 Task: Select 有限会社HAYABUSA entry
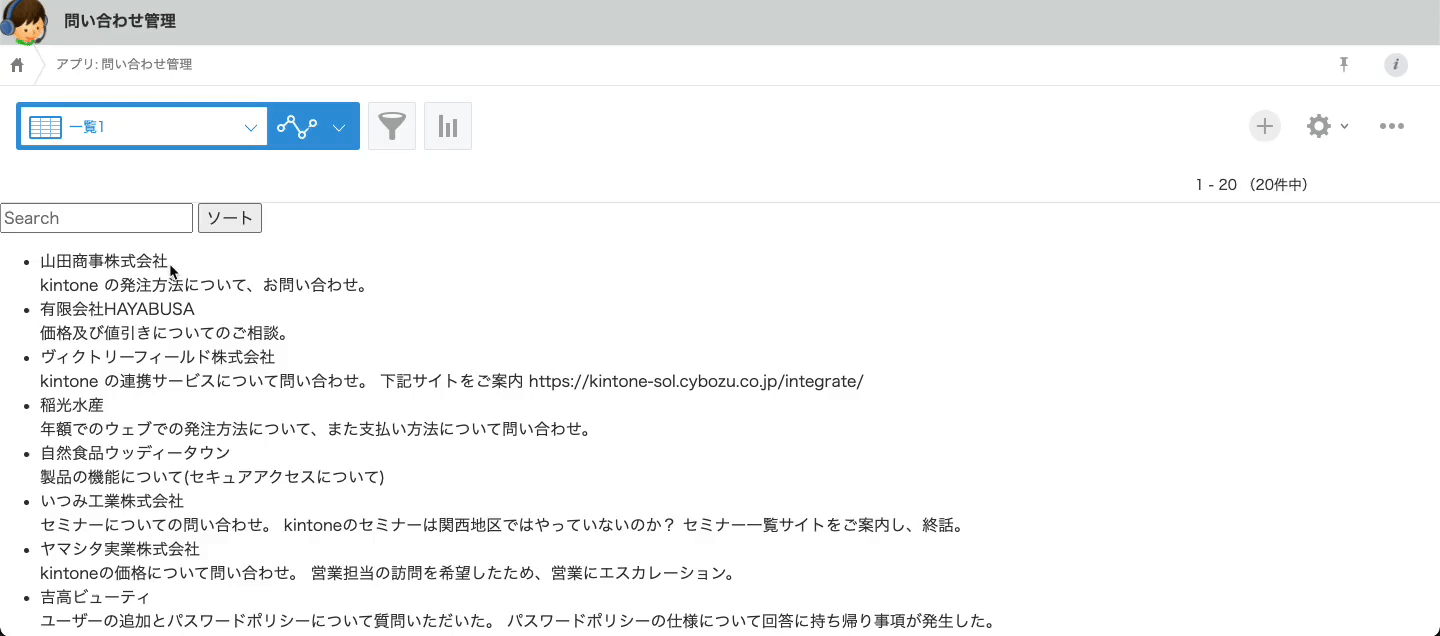117,309
